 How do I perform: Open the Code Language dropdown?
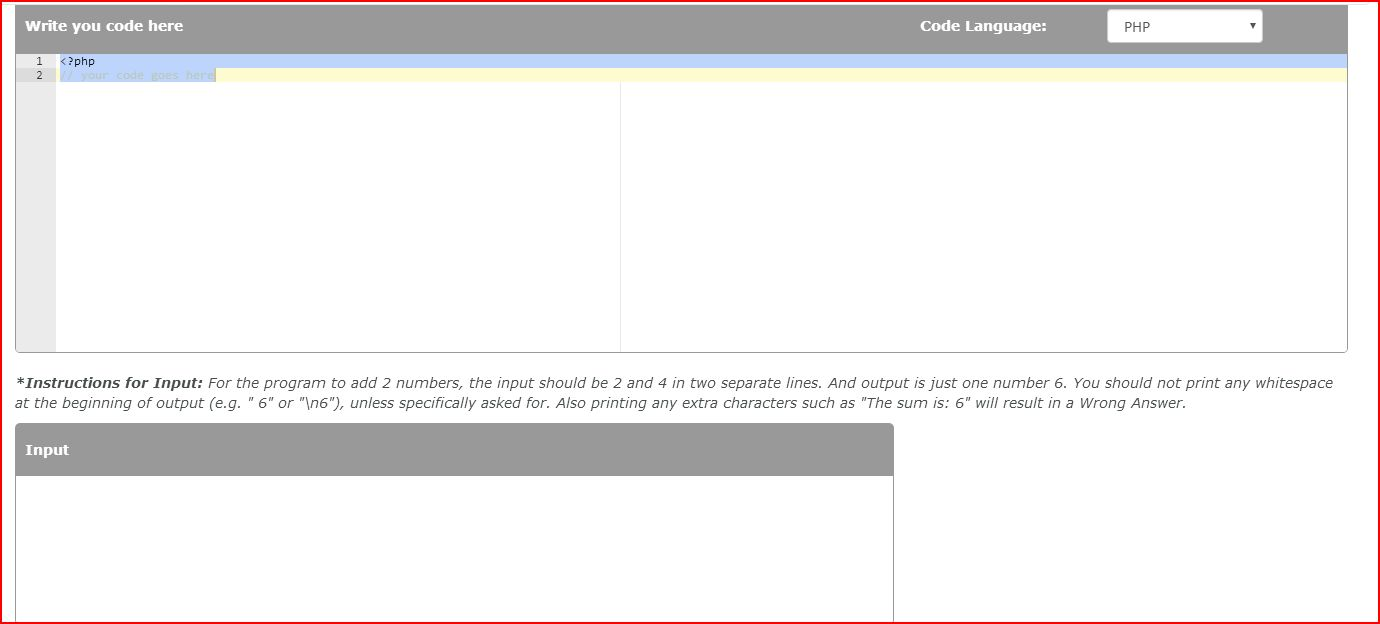click(1184, 26)
